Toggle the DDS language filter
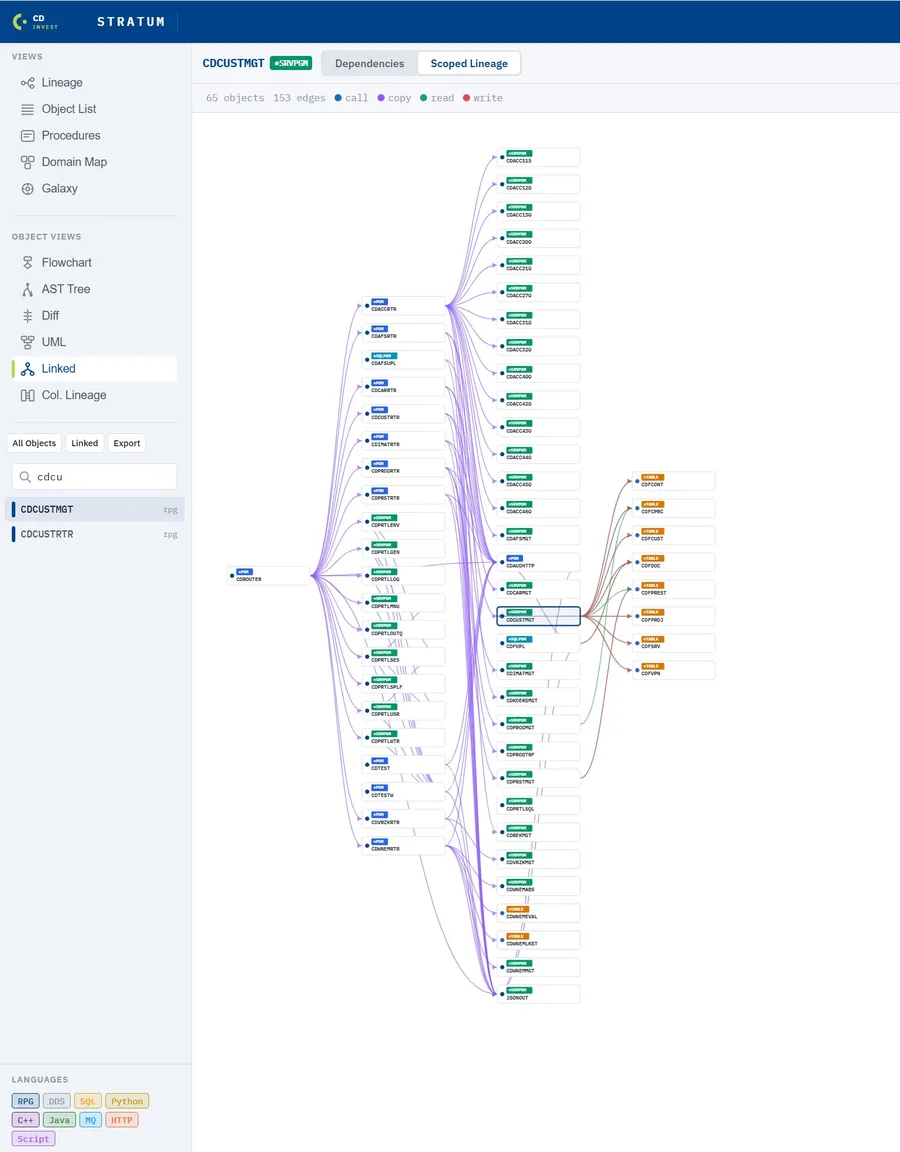The height and width of the screenshot is (1152, 900). tap(57, 1101)
